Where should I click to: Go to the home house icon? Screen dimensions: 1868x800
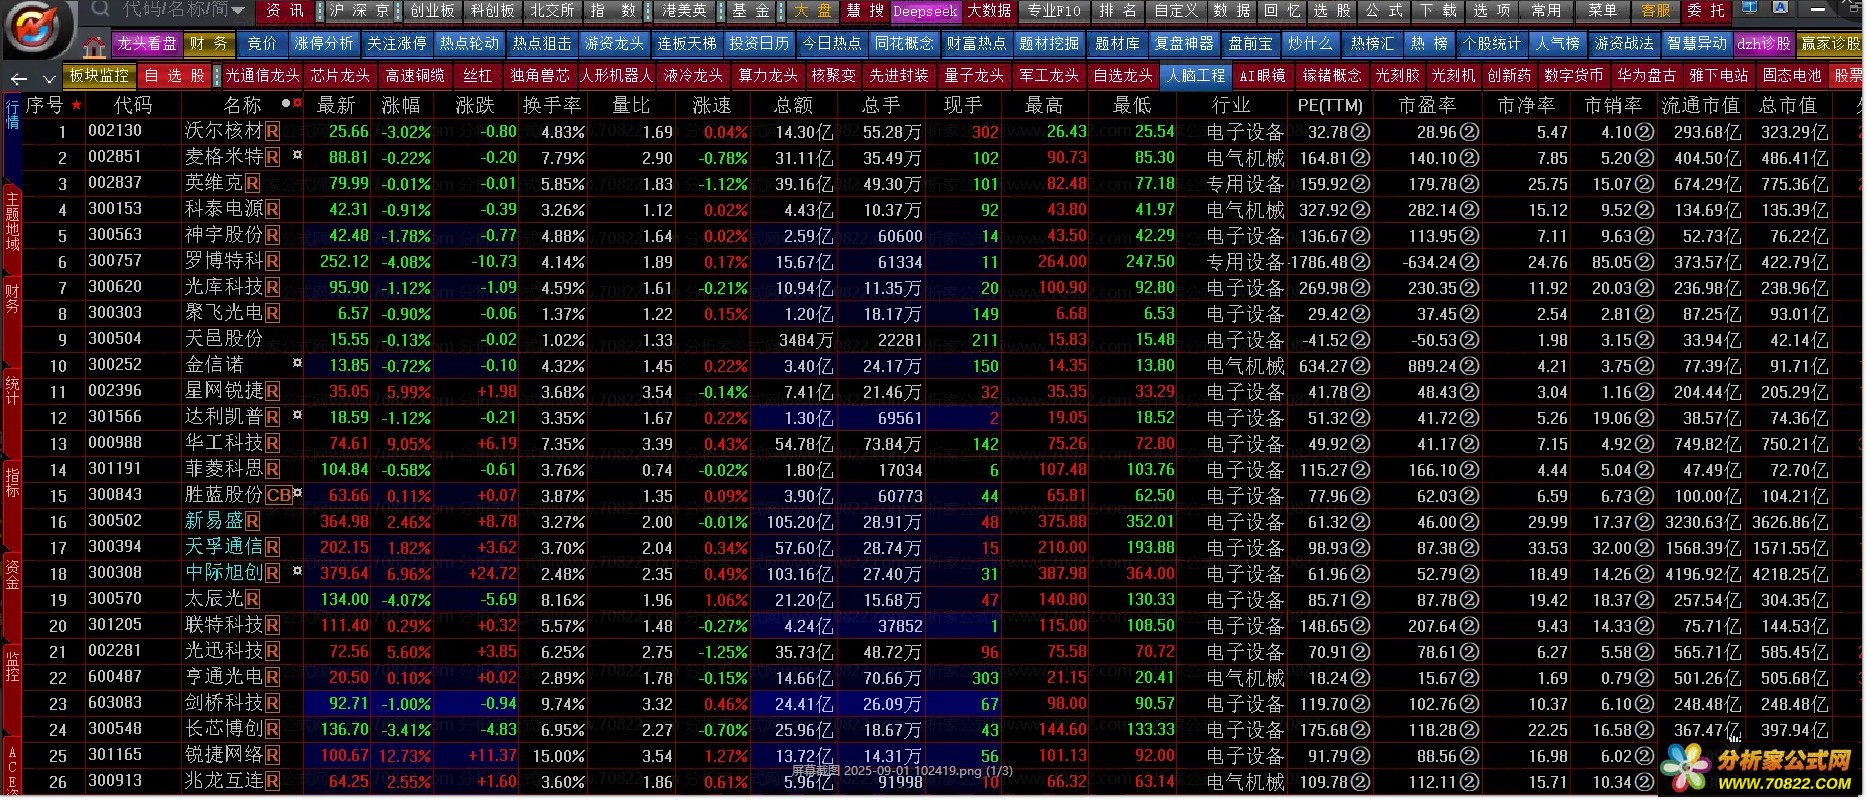click(95, 46)
